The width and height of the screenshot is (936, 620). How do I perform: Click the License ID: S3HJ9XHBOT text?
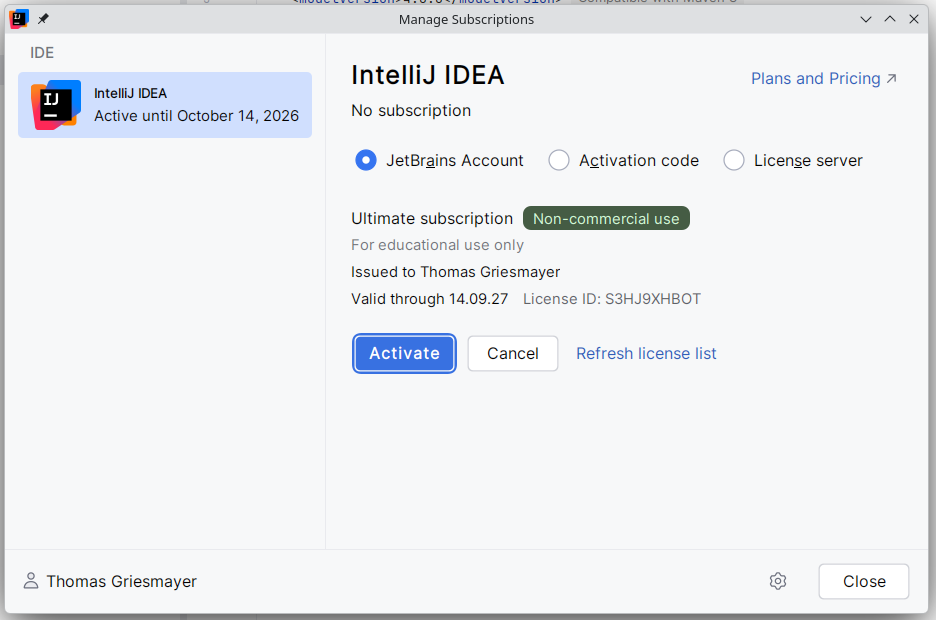[612, 299]
